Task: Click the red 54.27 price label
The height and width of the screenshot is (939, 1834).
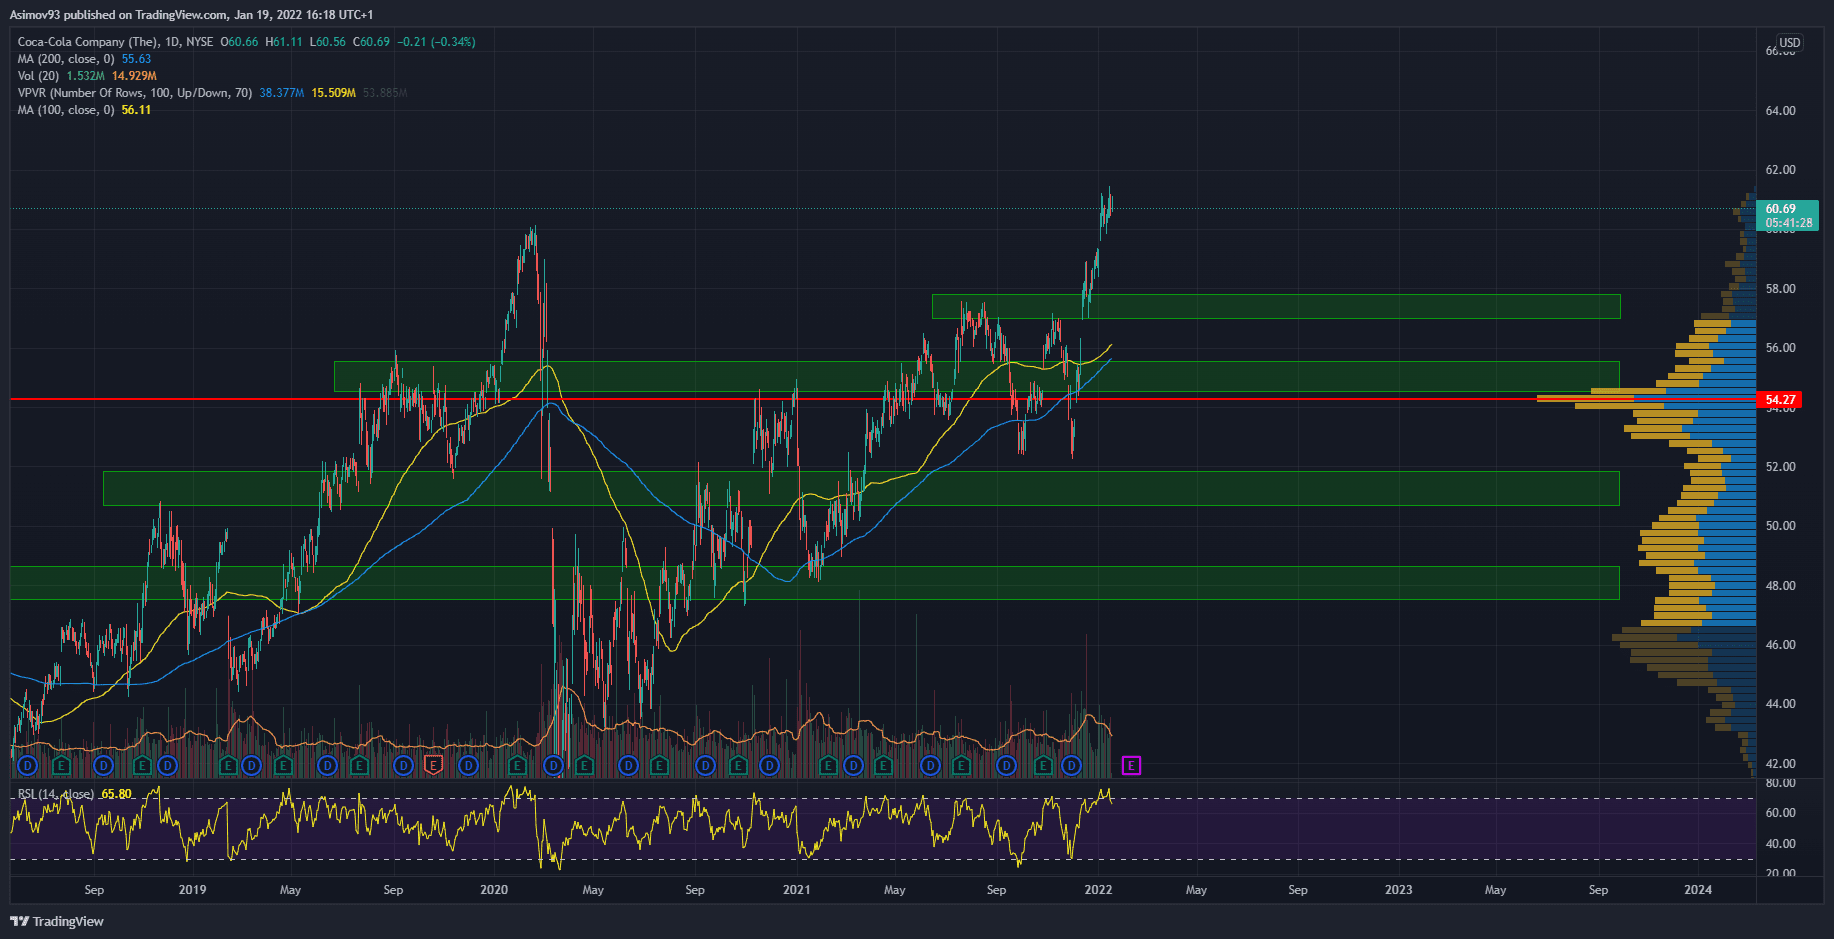Action: (x=1780, y=400)
